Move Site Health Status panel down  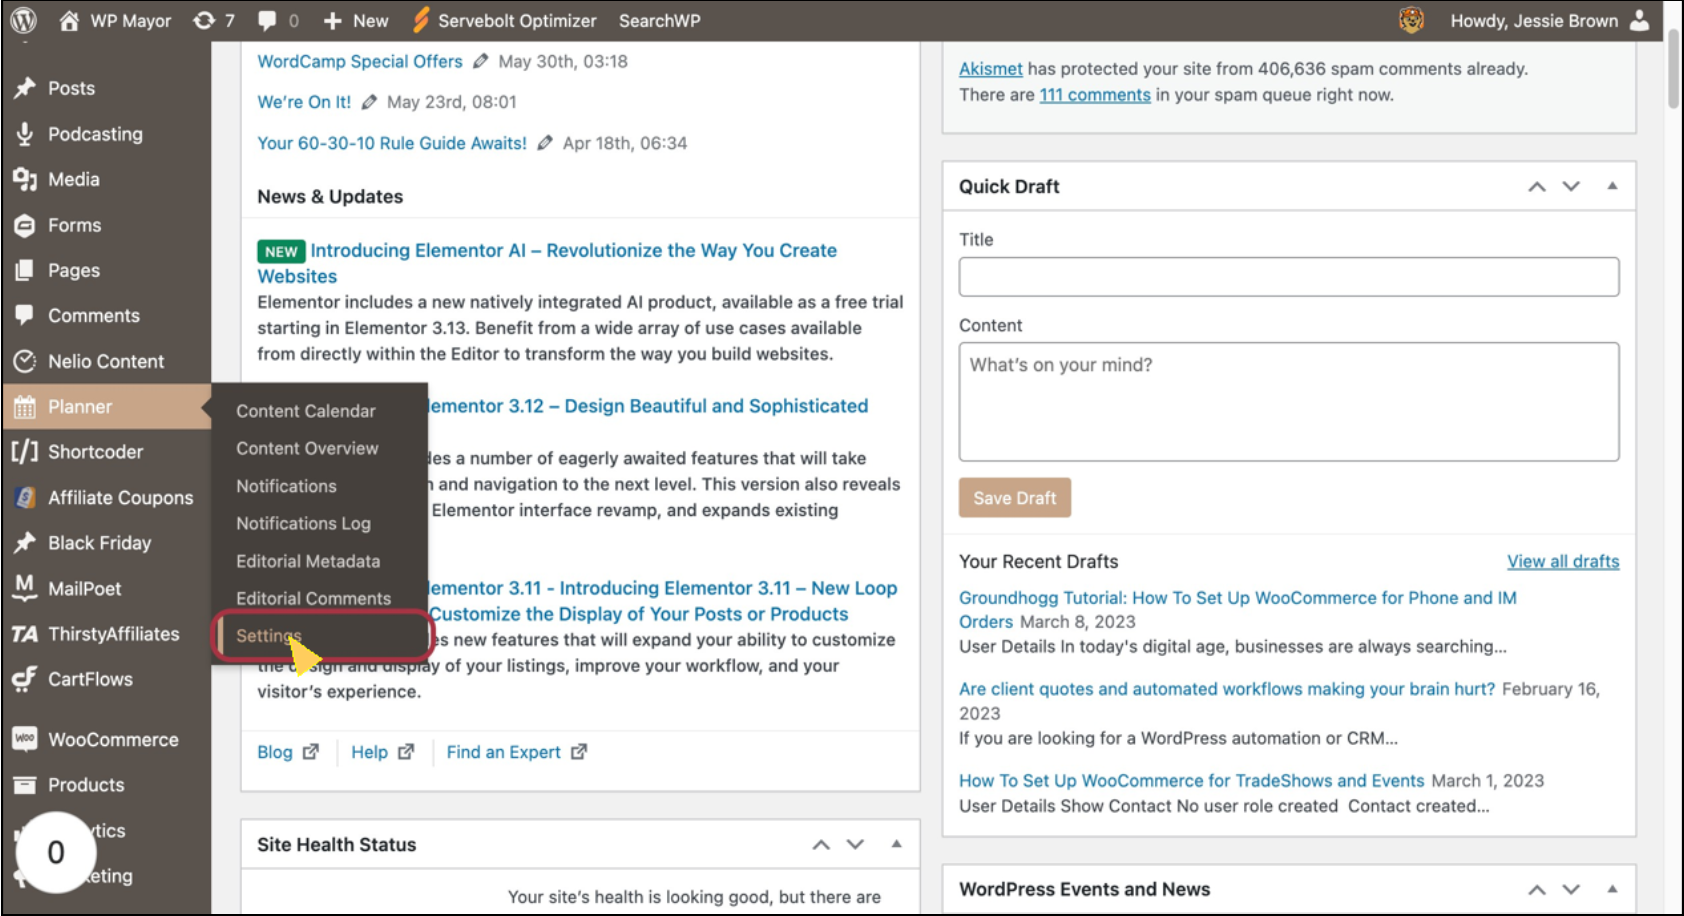855,844
